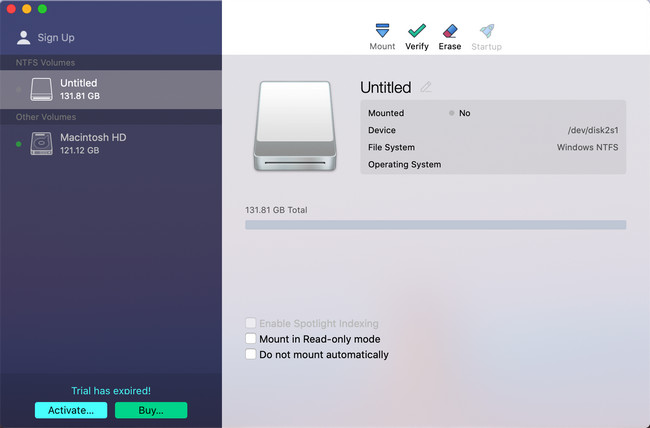
Task: Check Do not mount automatically
Action: (x=250, y=355)
